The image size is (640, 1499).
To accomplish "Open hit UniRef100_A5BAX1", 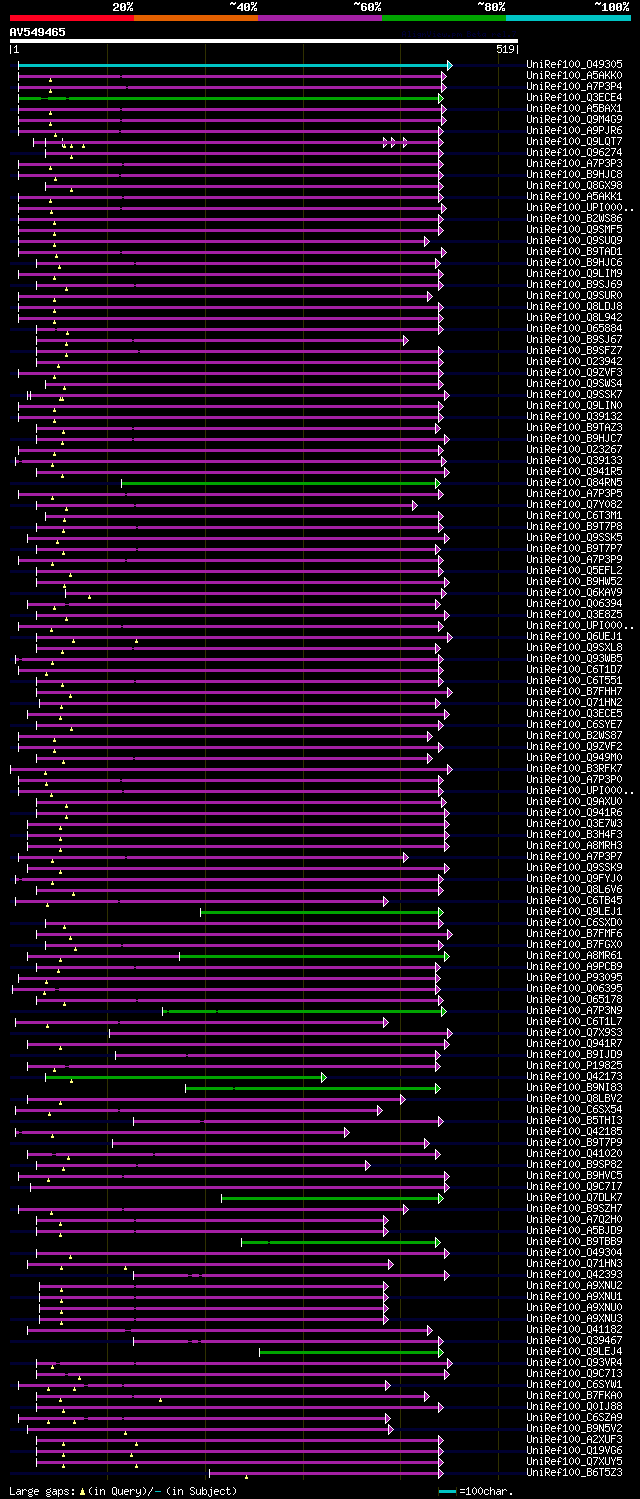I will [573, 109].
